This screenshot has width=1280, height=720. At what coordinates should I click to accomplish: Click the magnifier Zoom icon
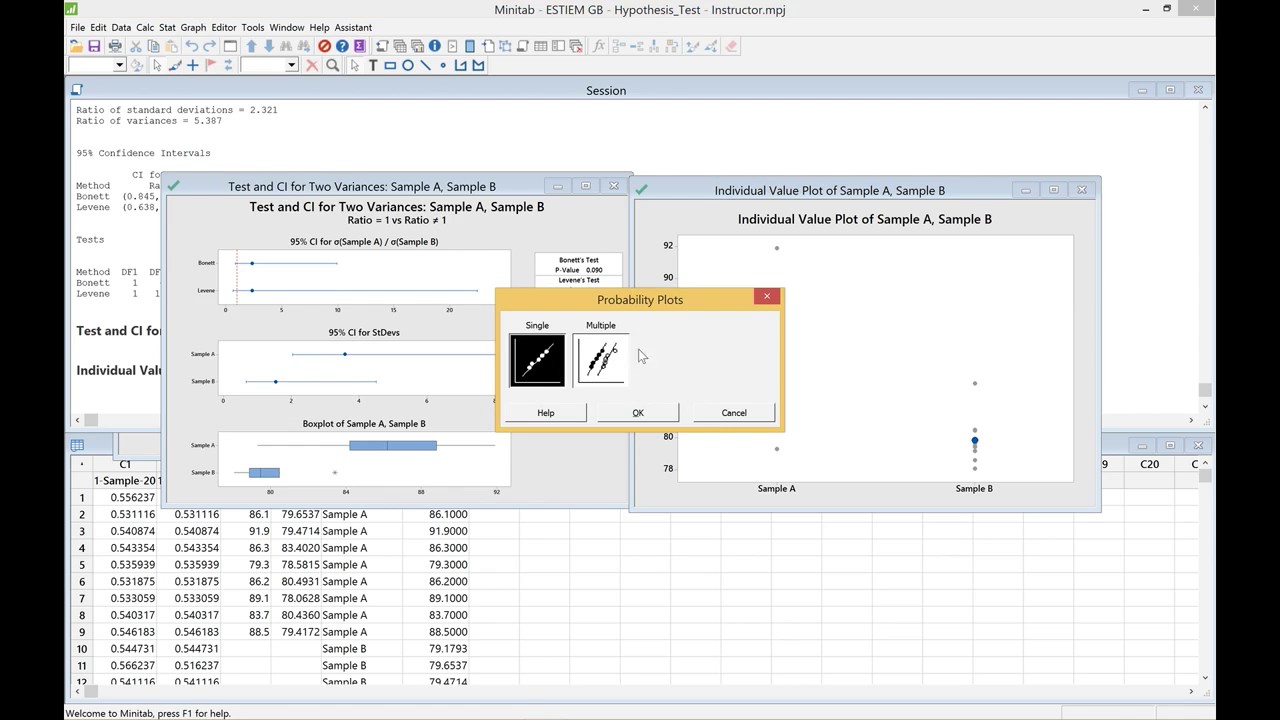[x=332, y=65]
